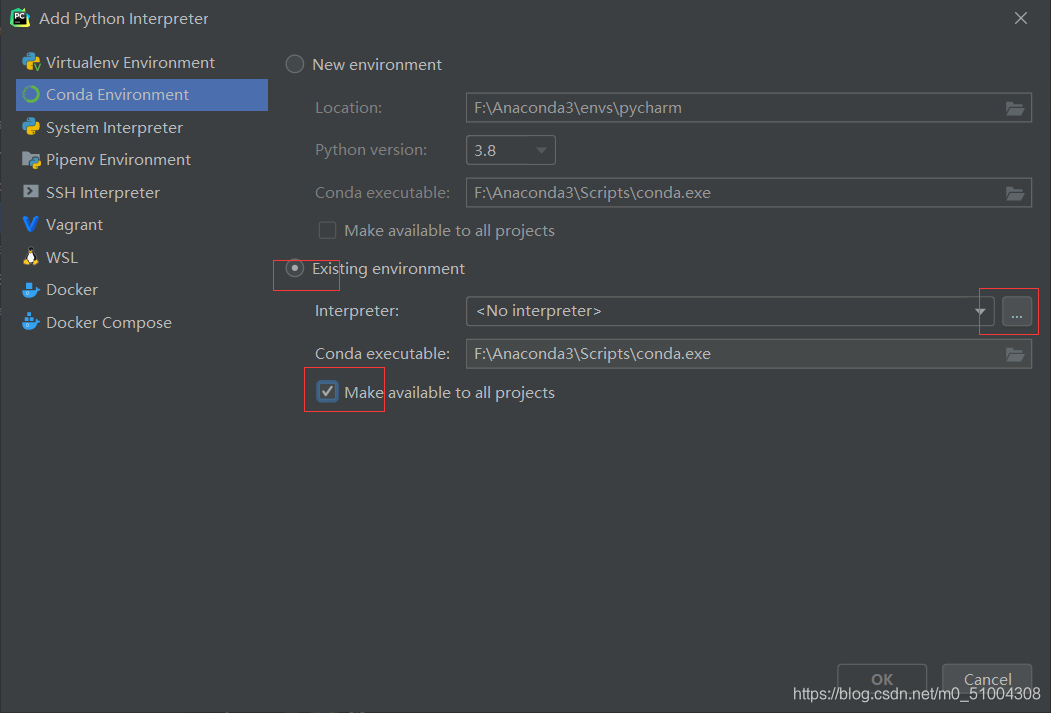The height and width of the screenshot is (713, 1051).
Task: Click the OK button
Action: (x=882, y=679)
